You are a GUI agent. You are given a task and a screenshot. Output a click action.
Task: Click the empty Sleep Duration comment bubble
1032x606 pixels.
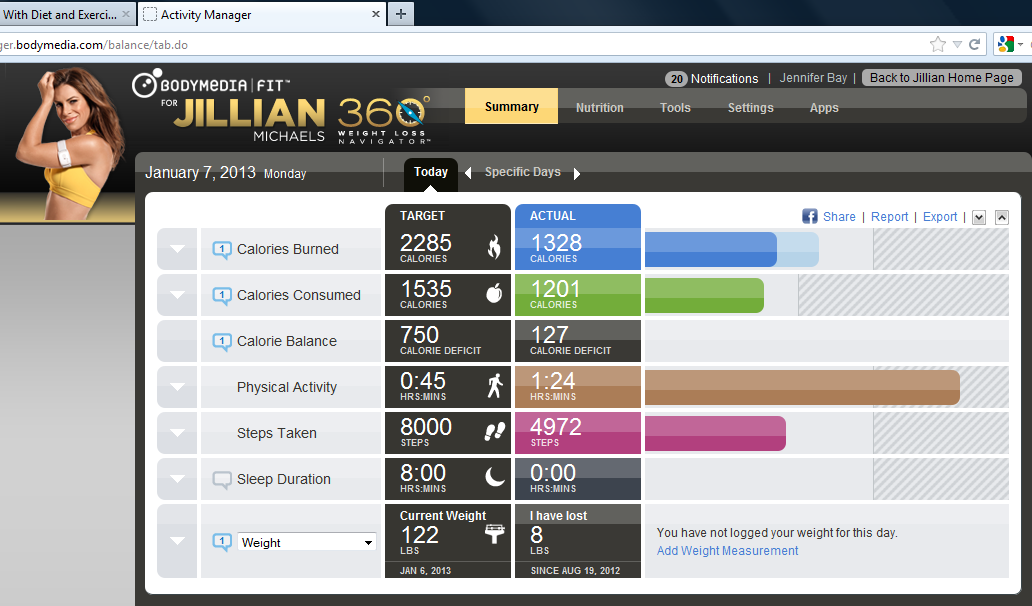click(222, 480)
